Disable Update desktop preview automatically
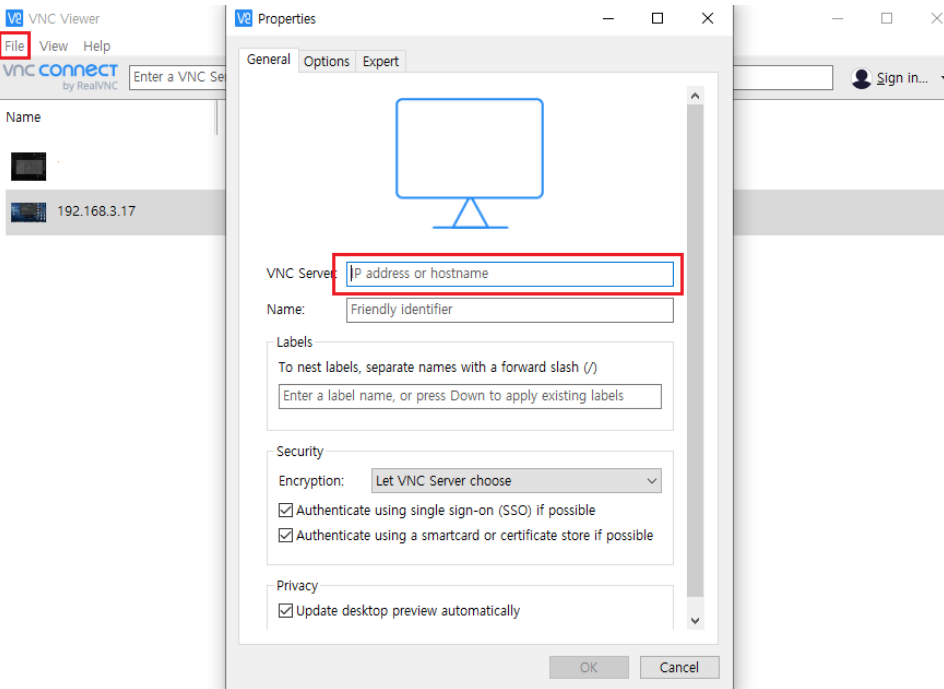The image size is (944, 689). (x=285, y=611)
